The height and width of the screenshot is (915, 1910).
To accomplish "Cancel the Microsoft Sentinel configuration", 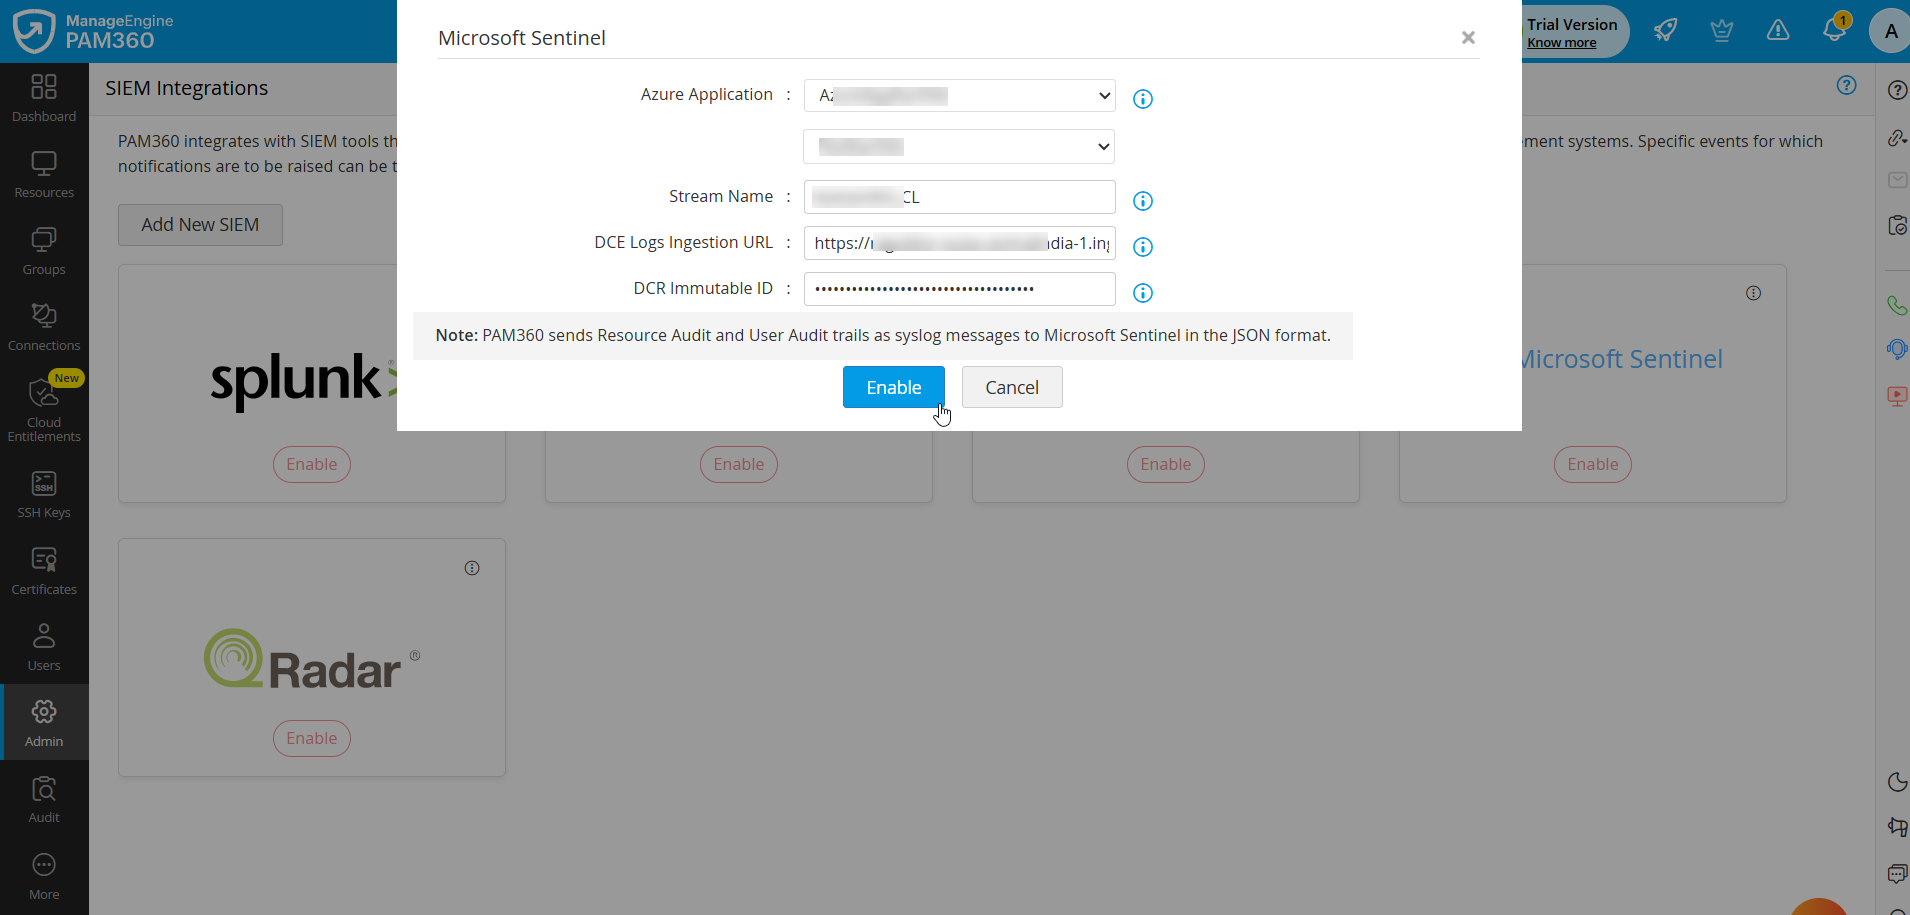I will pyautogui.click(x=1012, y=387).
